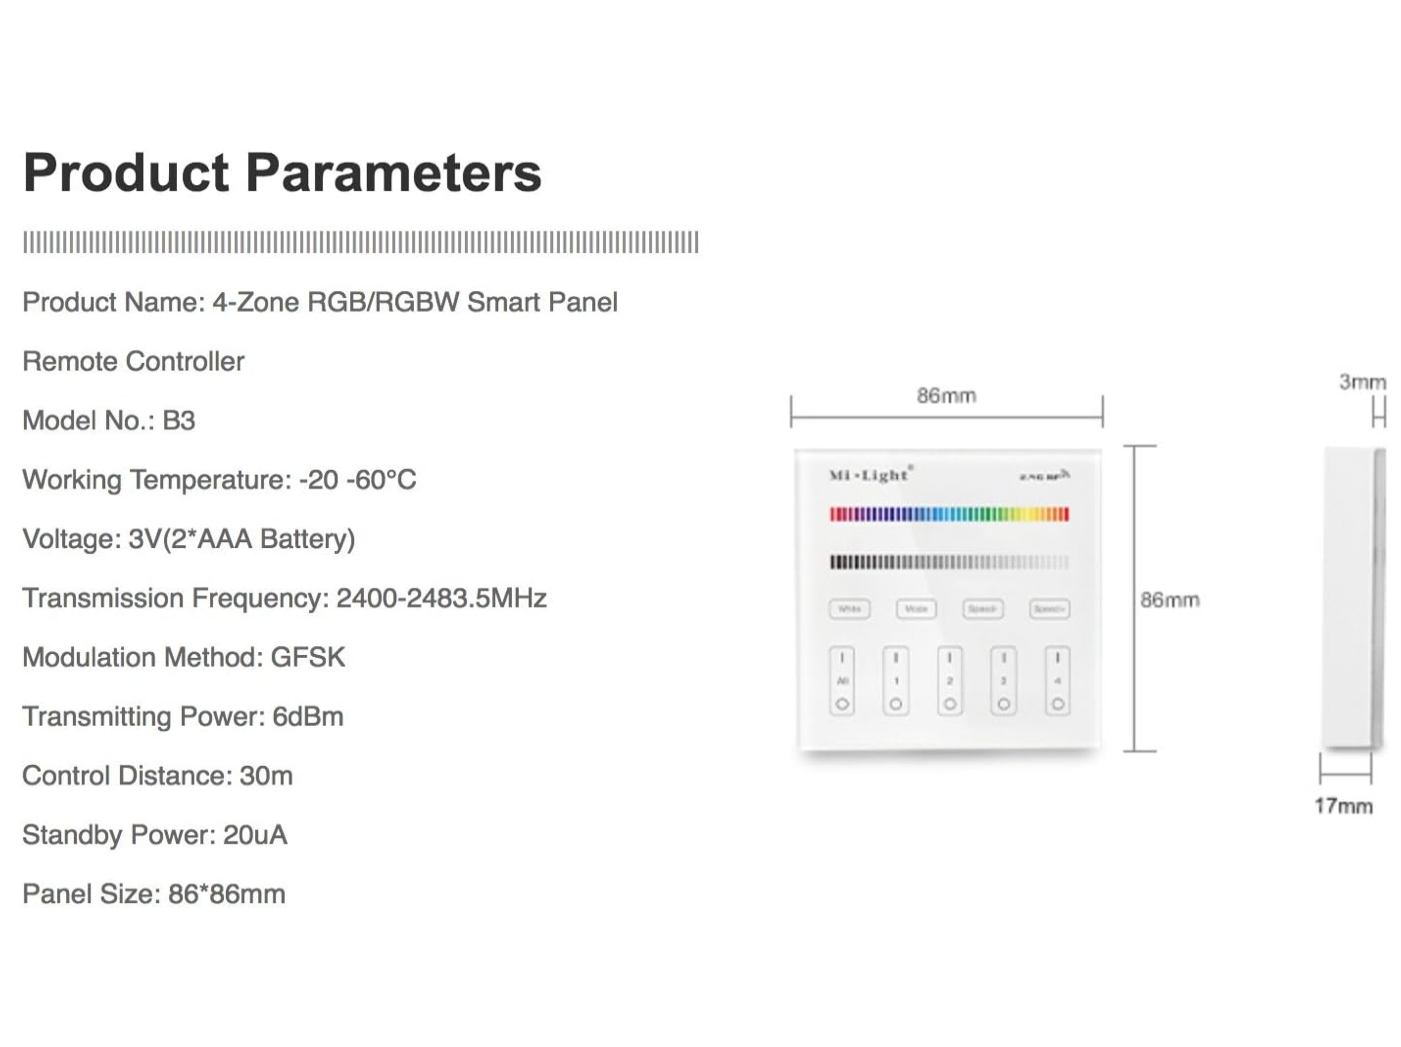Switch on zone 1 with its I symbol
Image resolution: width=1401 pixels, height=1047 pixels.
896,658
